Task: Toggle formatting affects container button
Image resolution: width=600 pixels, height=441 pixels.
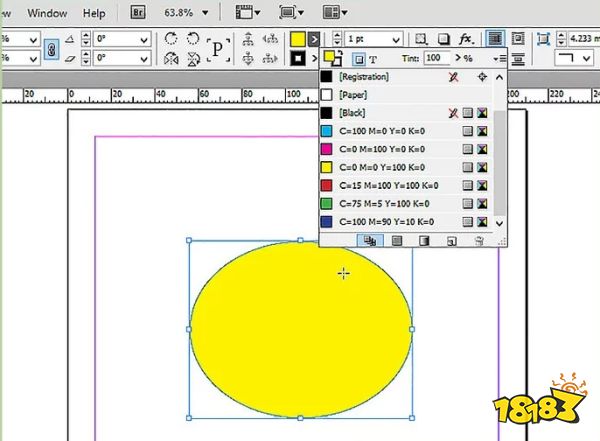Action: pos(359,60)
